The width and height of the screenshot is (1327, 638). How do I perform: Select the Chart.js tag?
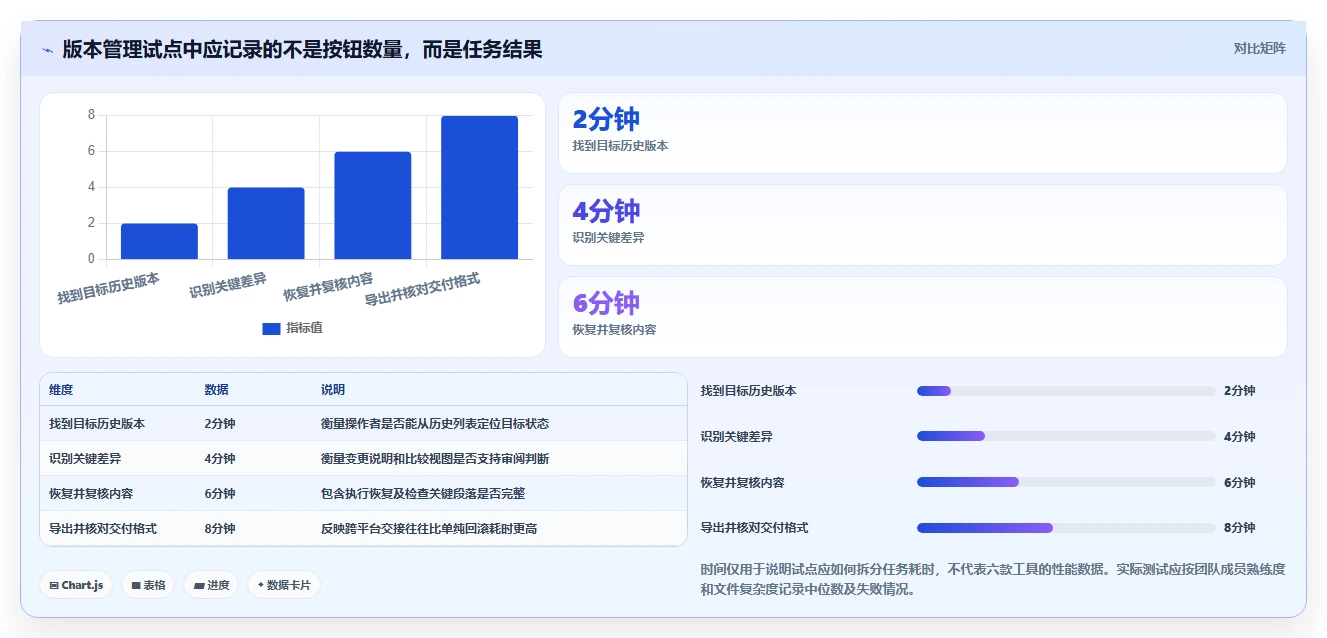coord(76,585)
